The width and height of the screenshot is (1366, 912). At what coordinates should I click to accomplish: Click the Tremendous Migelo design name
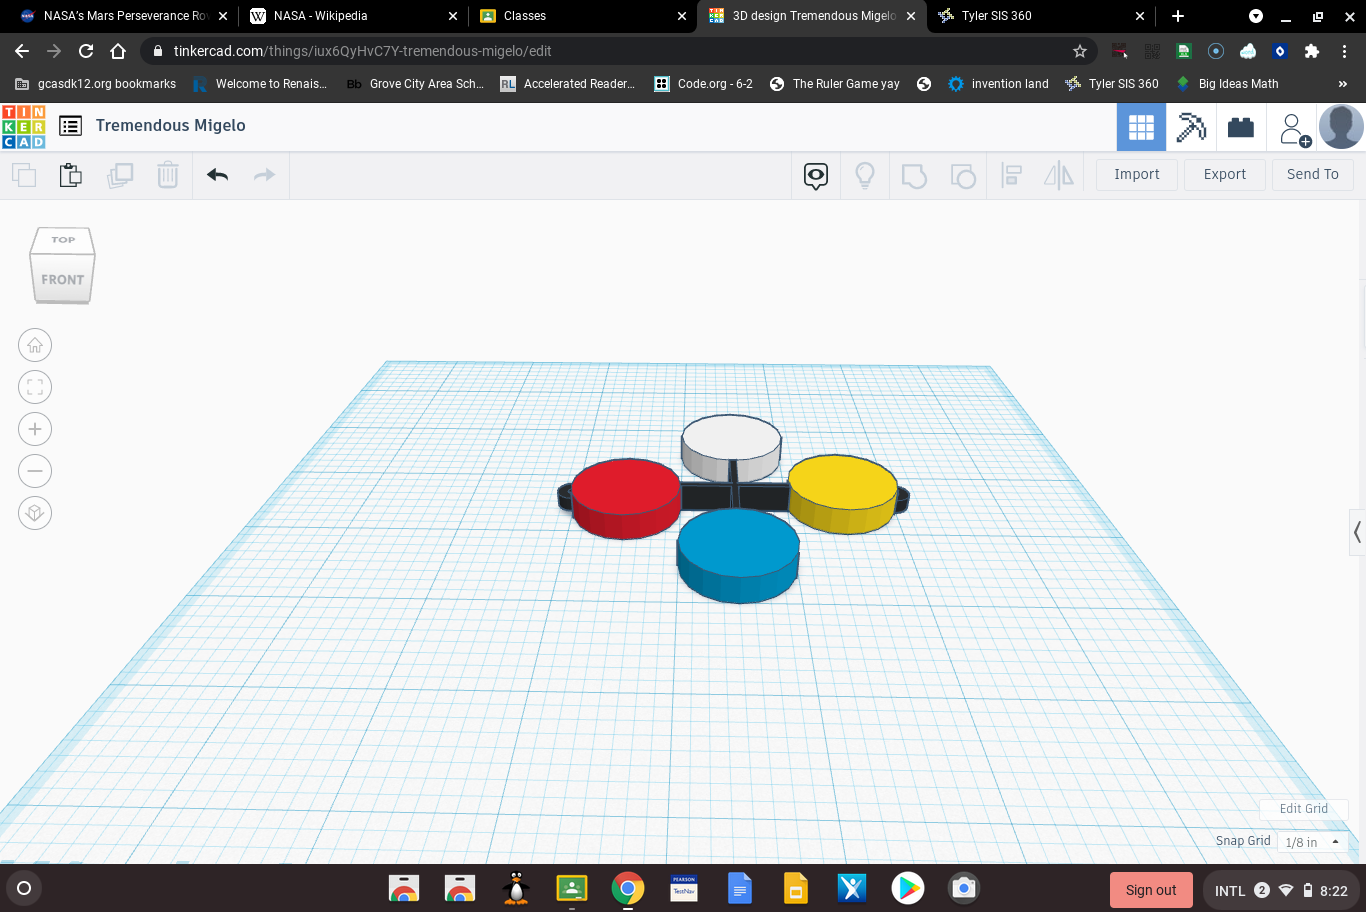171,125
